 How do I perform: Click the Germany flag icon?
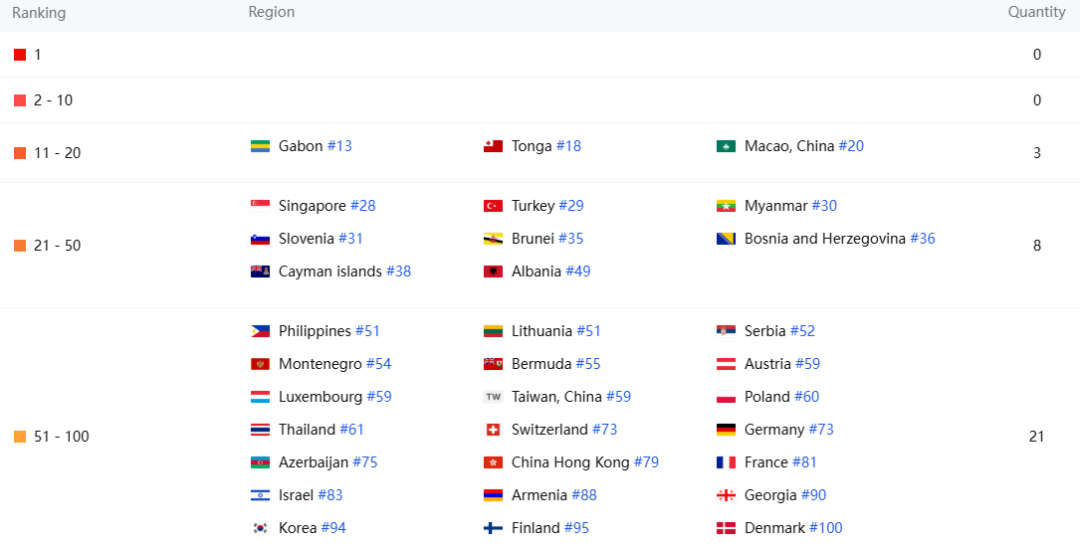pyautogui.click(x=726, y=430)
